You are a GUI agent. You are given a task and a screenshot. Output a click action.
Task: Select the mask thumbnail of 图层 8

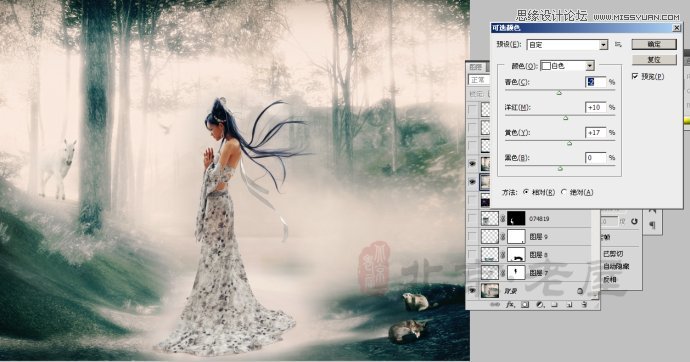point(516,255)
